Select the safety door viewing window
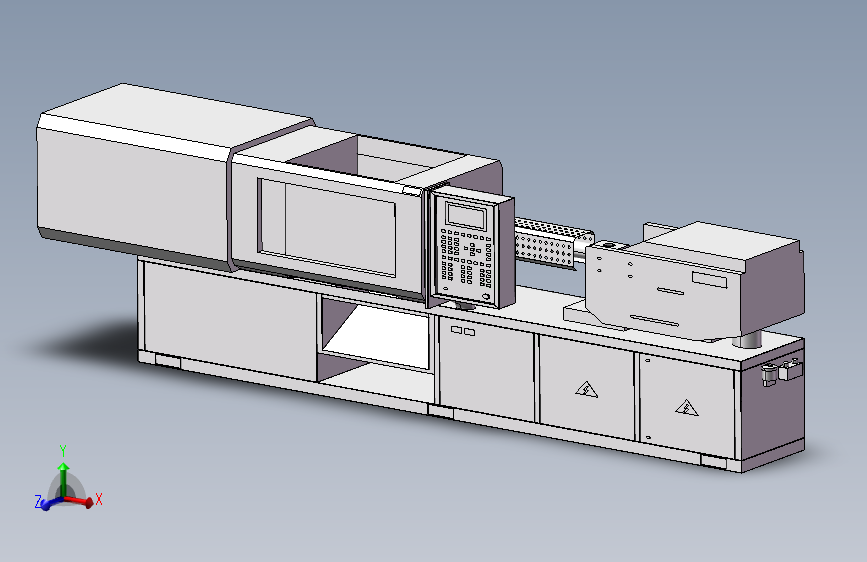This screenshot has width=867, height=562. pos(327,227)
